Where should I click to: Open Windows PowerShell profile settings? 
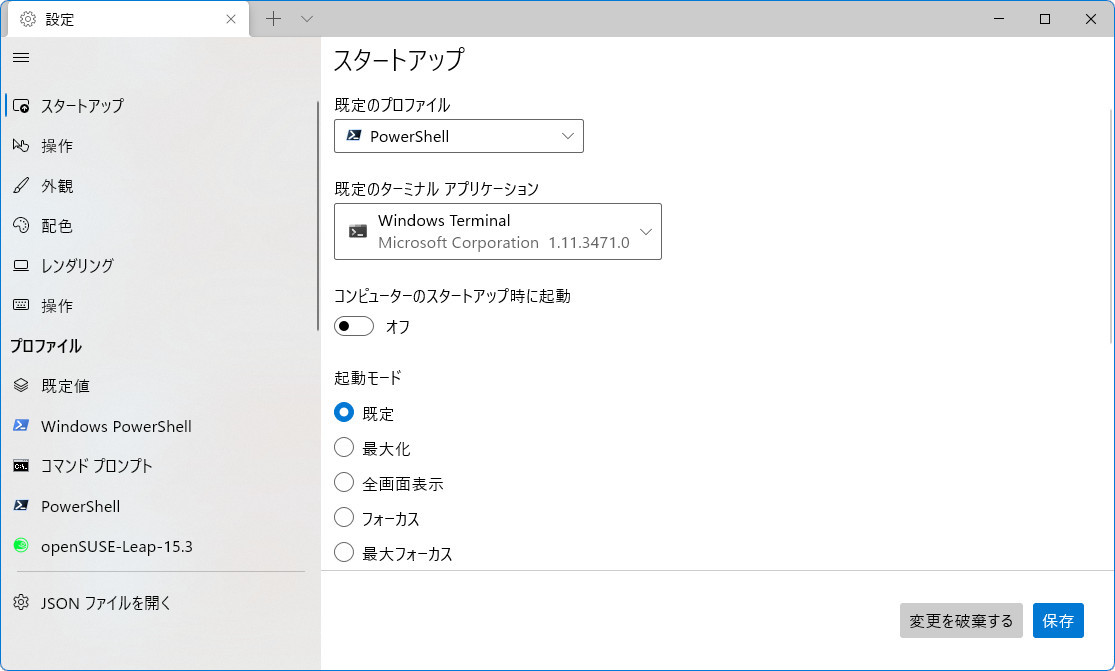(159, 425)
